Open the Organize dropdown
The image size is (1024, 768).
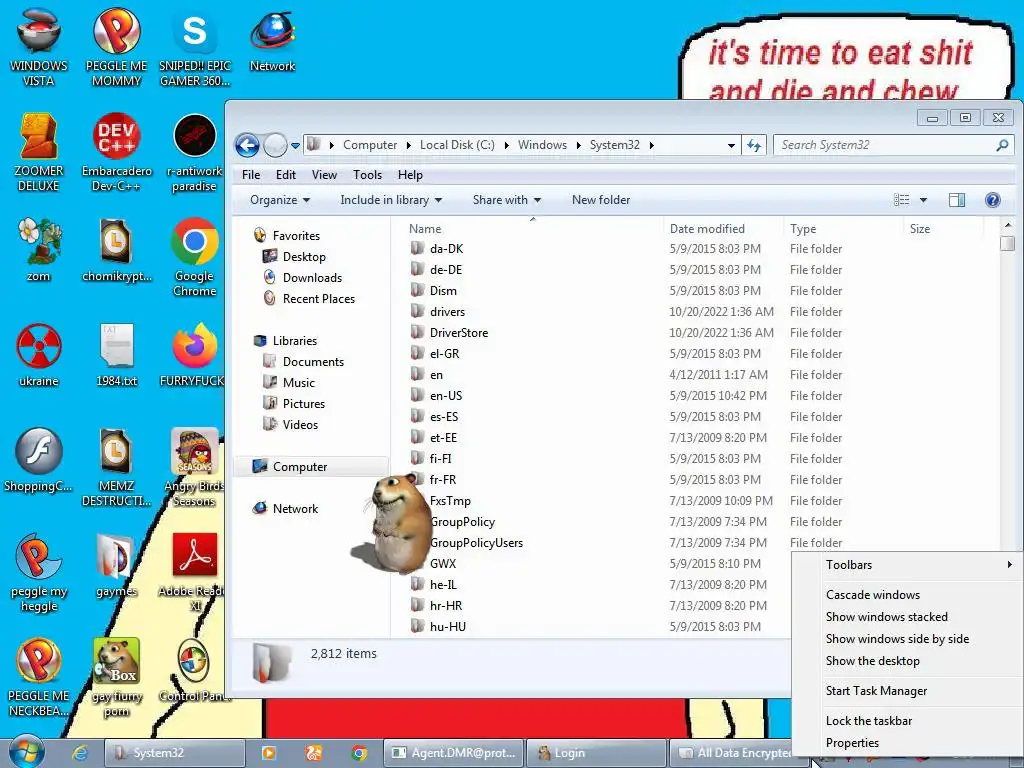[x=280, y=200]
